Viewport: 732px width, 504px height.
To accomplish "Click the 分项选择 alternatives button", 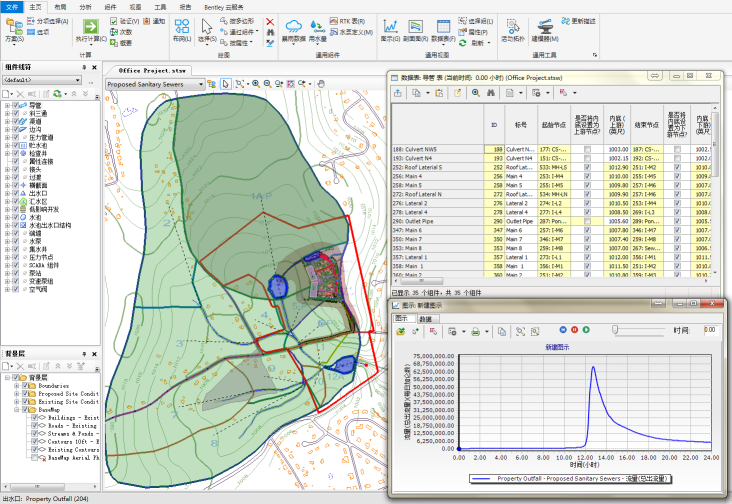I will coord(48,21).
